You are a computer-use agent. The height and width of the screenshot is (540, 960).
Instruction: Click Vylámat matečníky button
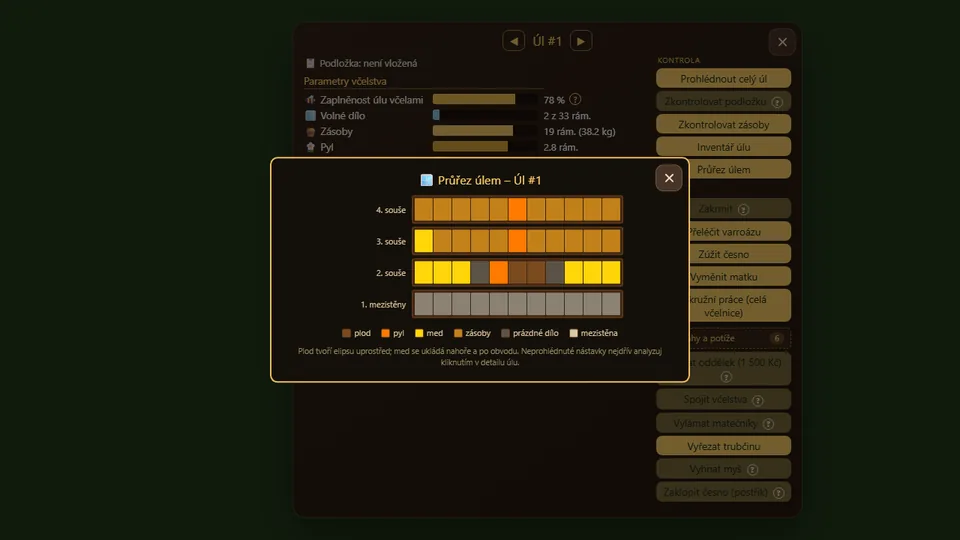click(x=724, y=423)
